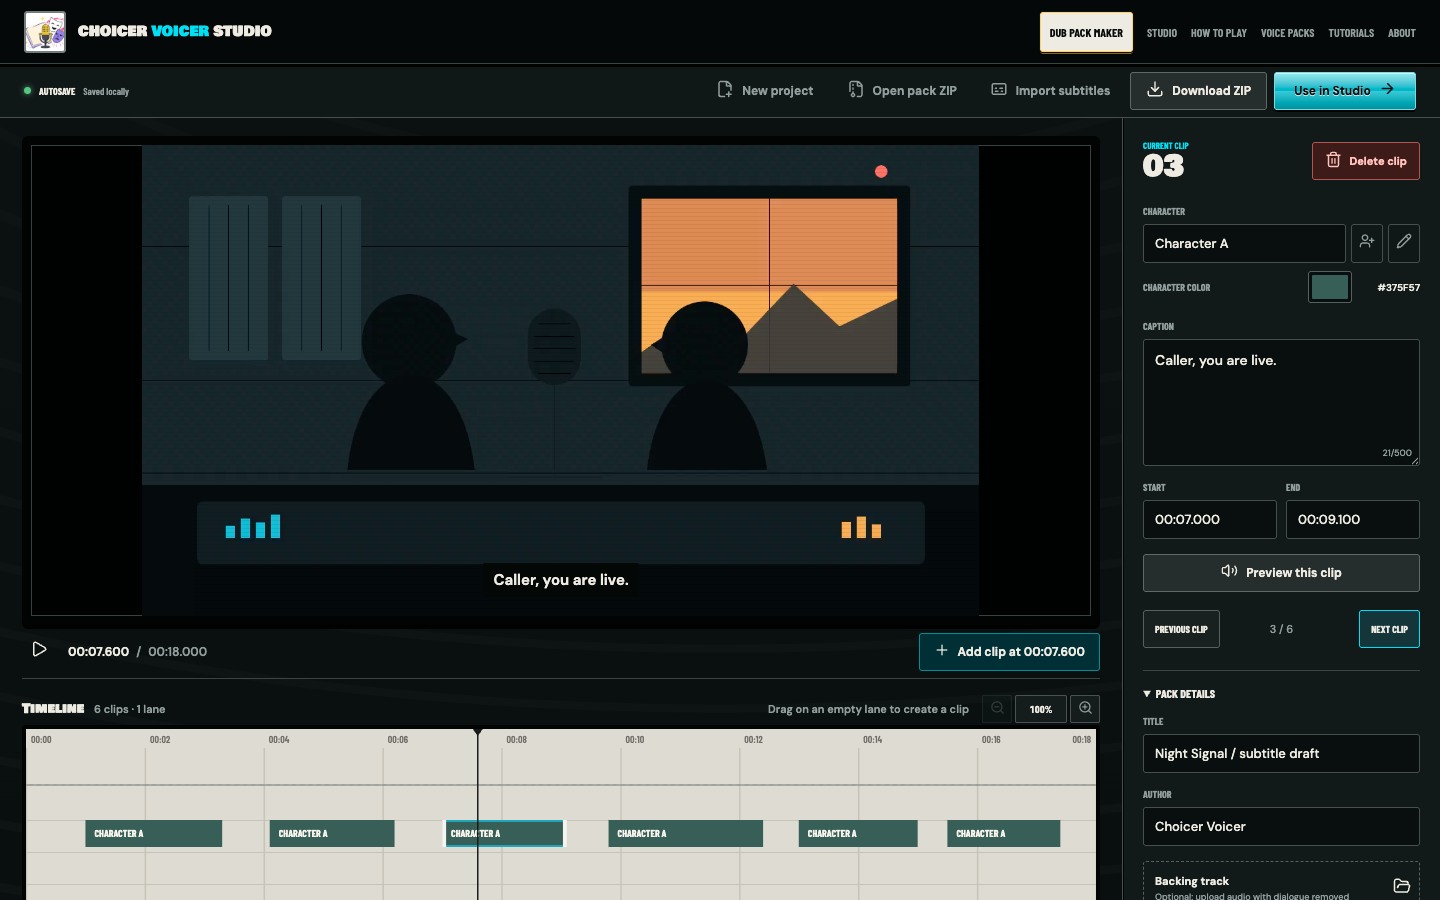Click Open pack ZIP
This screenshot has width=1440, height=900.
tap(903, 91)
